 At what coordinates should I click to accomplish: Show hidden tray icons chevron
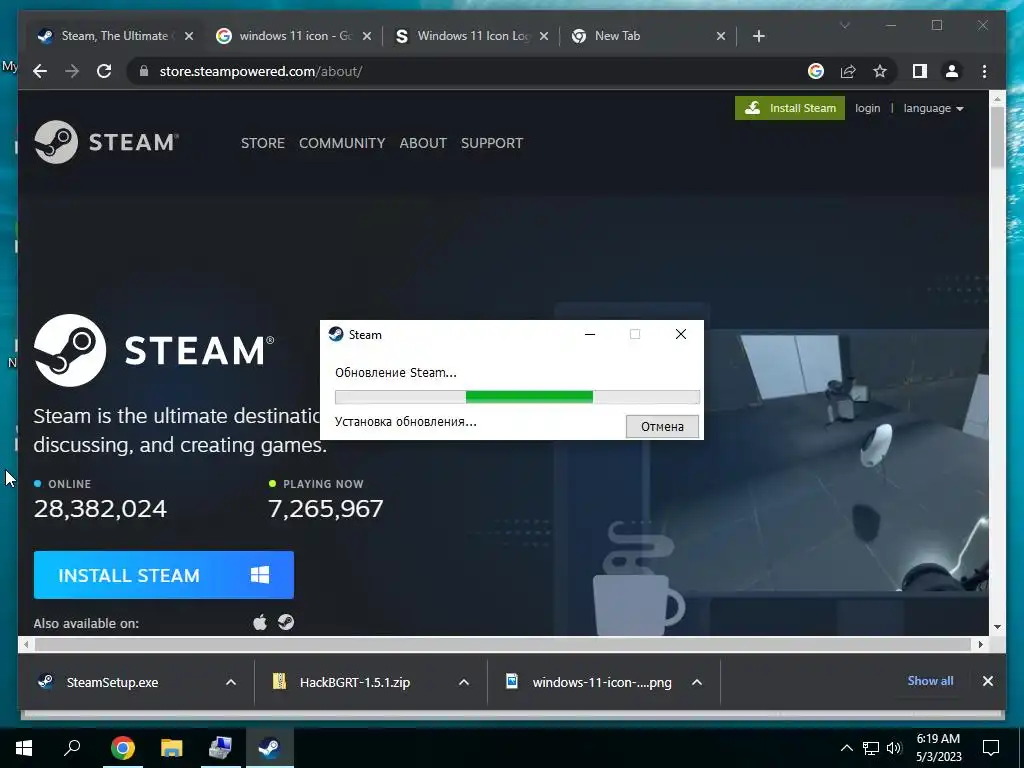click(846, 748)
